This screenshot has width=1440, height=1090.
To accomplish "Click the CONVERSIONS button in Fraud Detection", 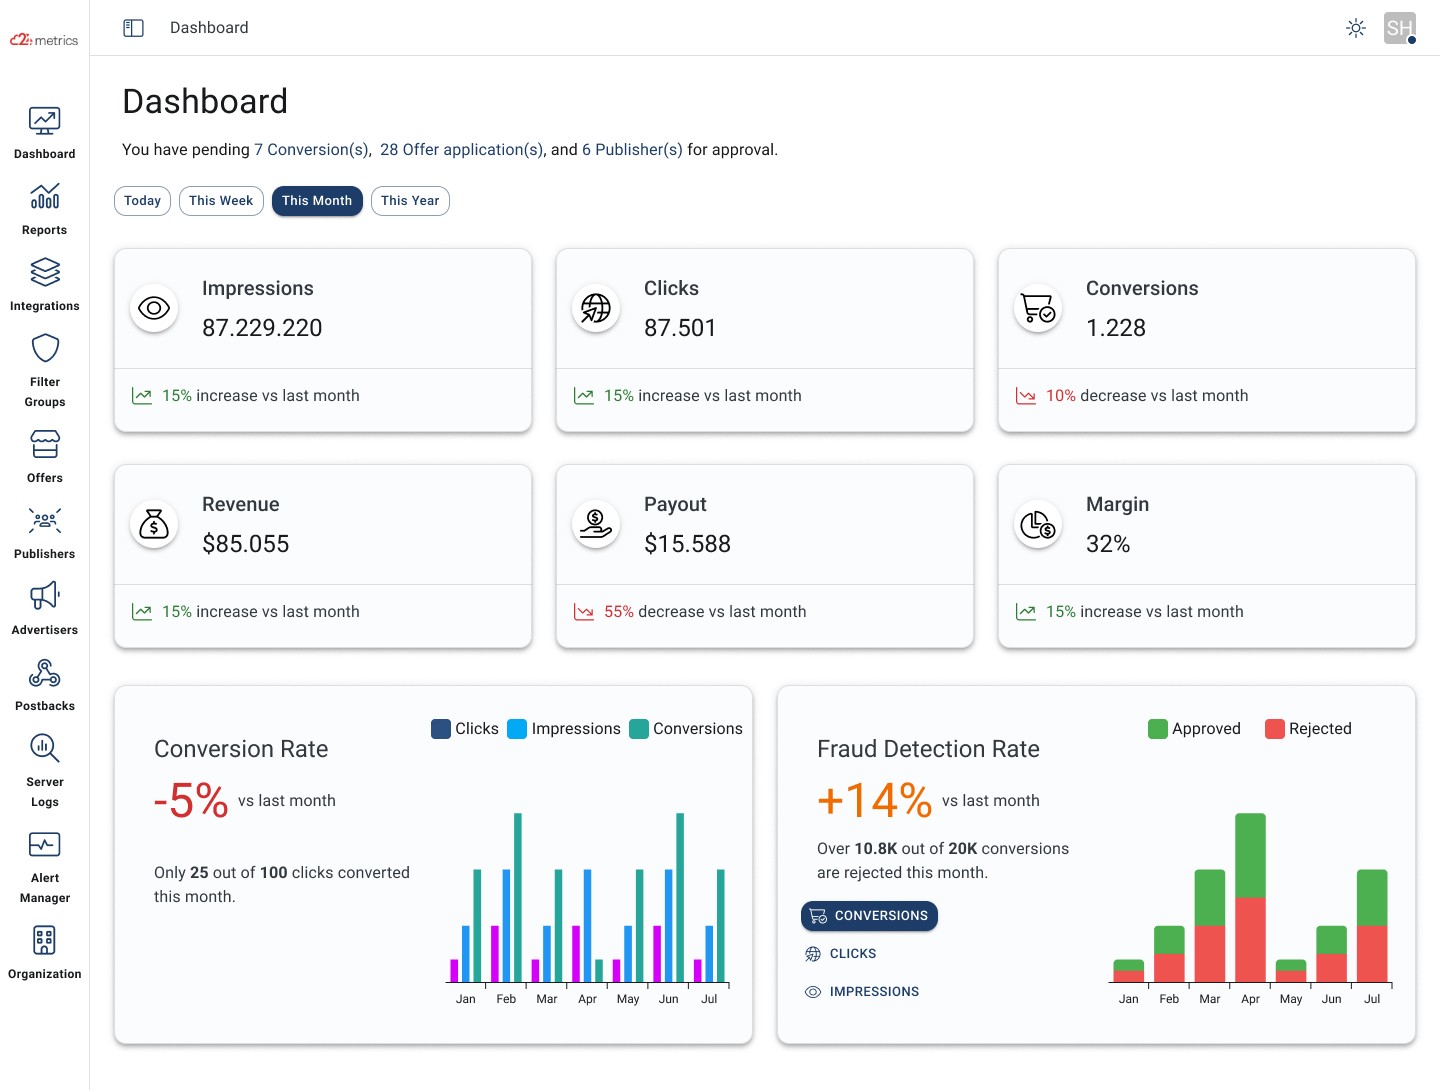I will (x=868, y=915).
